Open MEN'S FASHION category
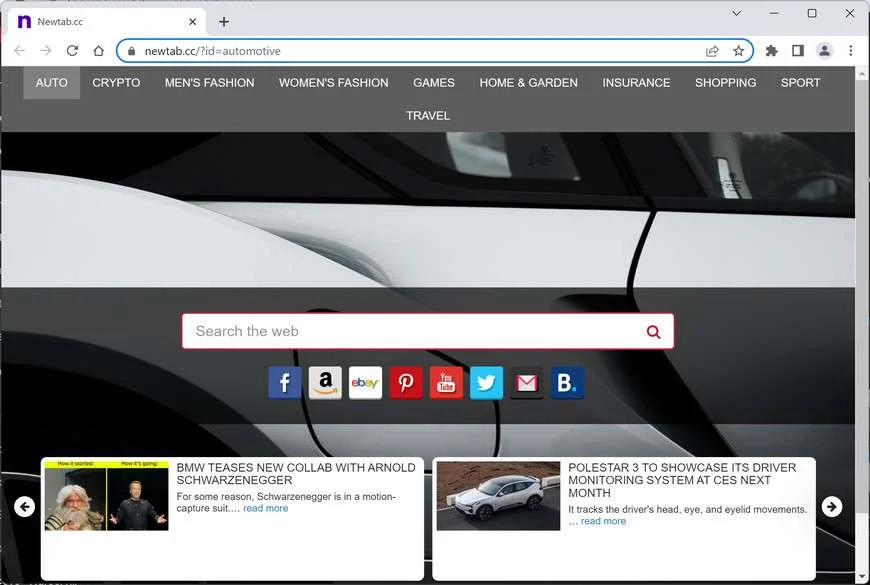 pyautogui.click(x=210, y=83)
